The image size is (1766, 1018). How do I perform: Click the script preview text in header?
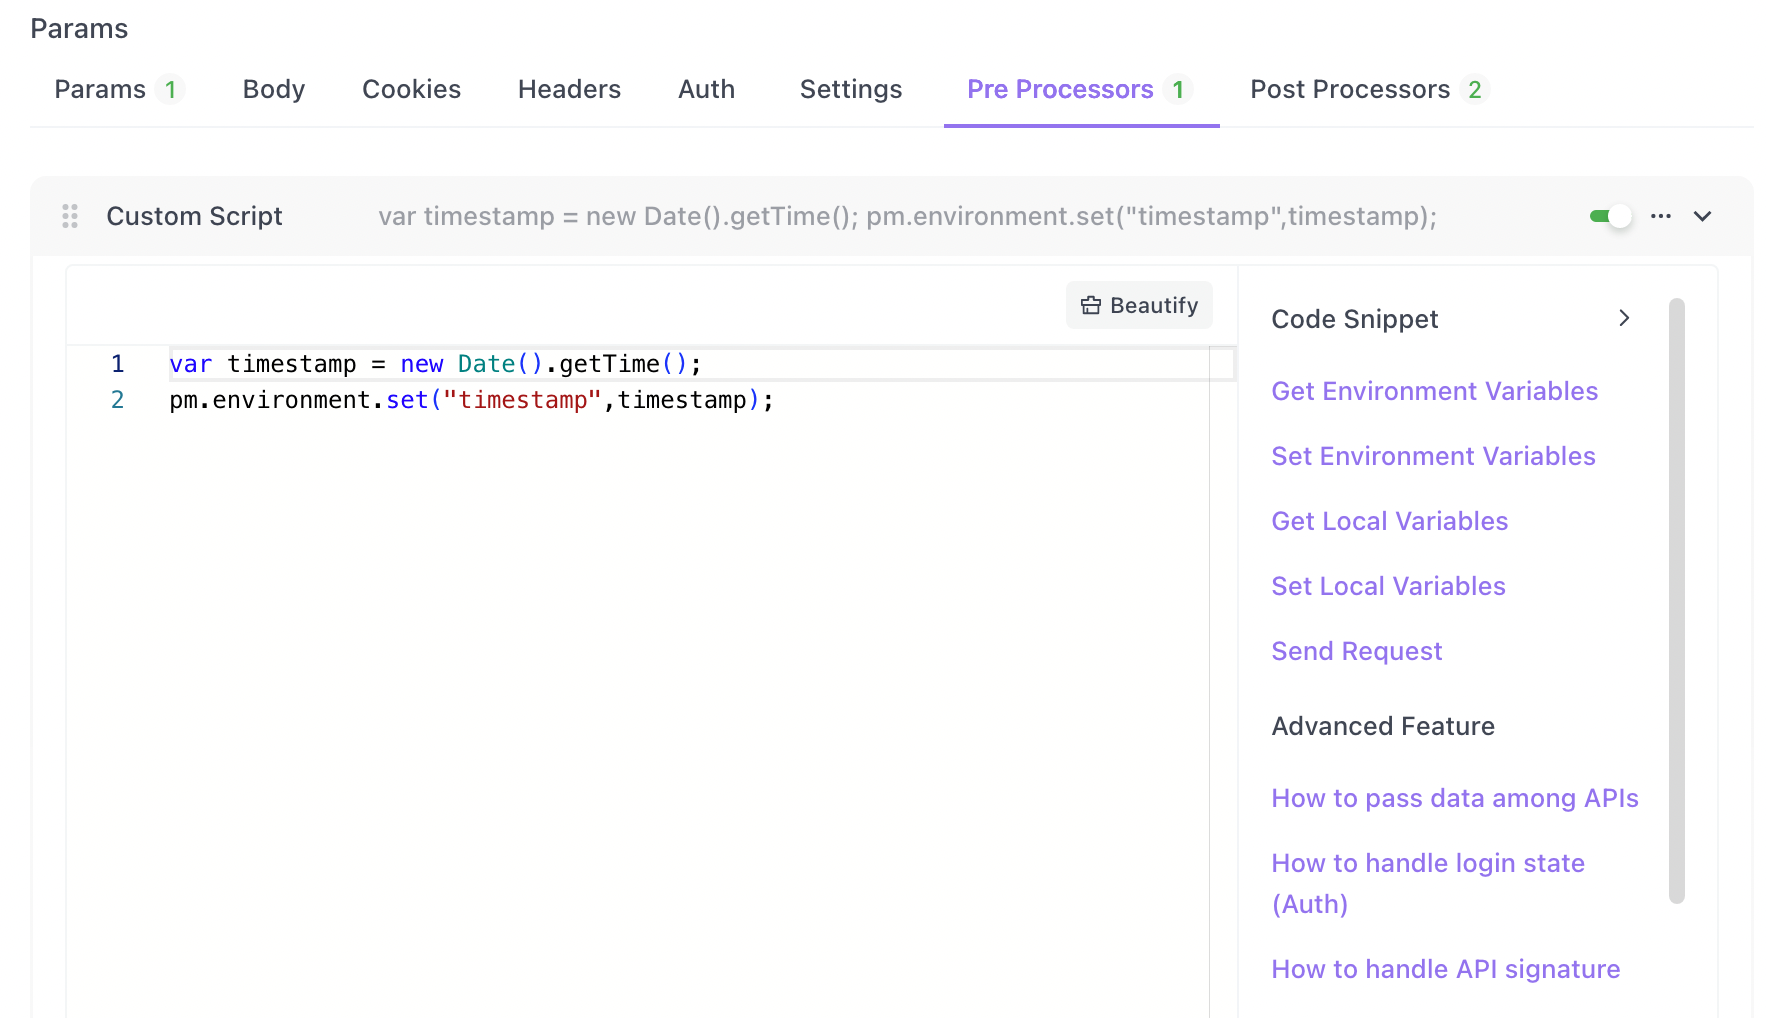[x=907, y=216]
